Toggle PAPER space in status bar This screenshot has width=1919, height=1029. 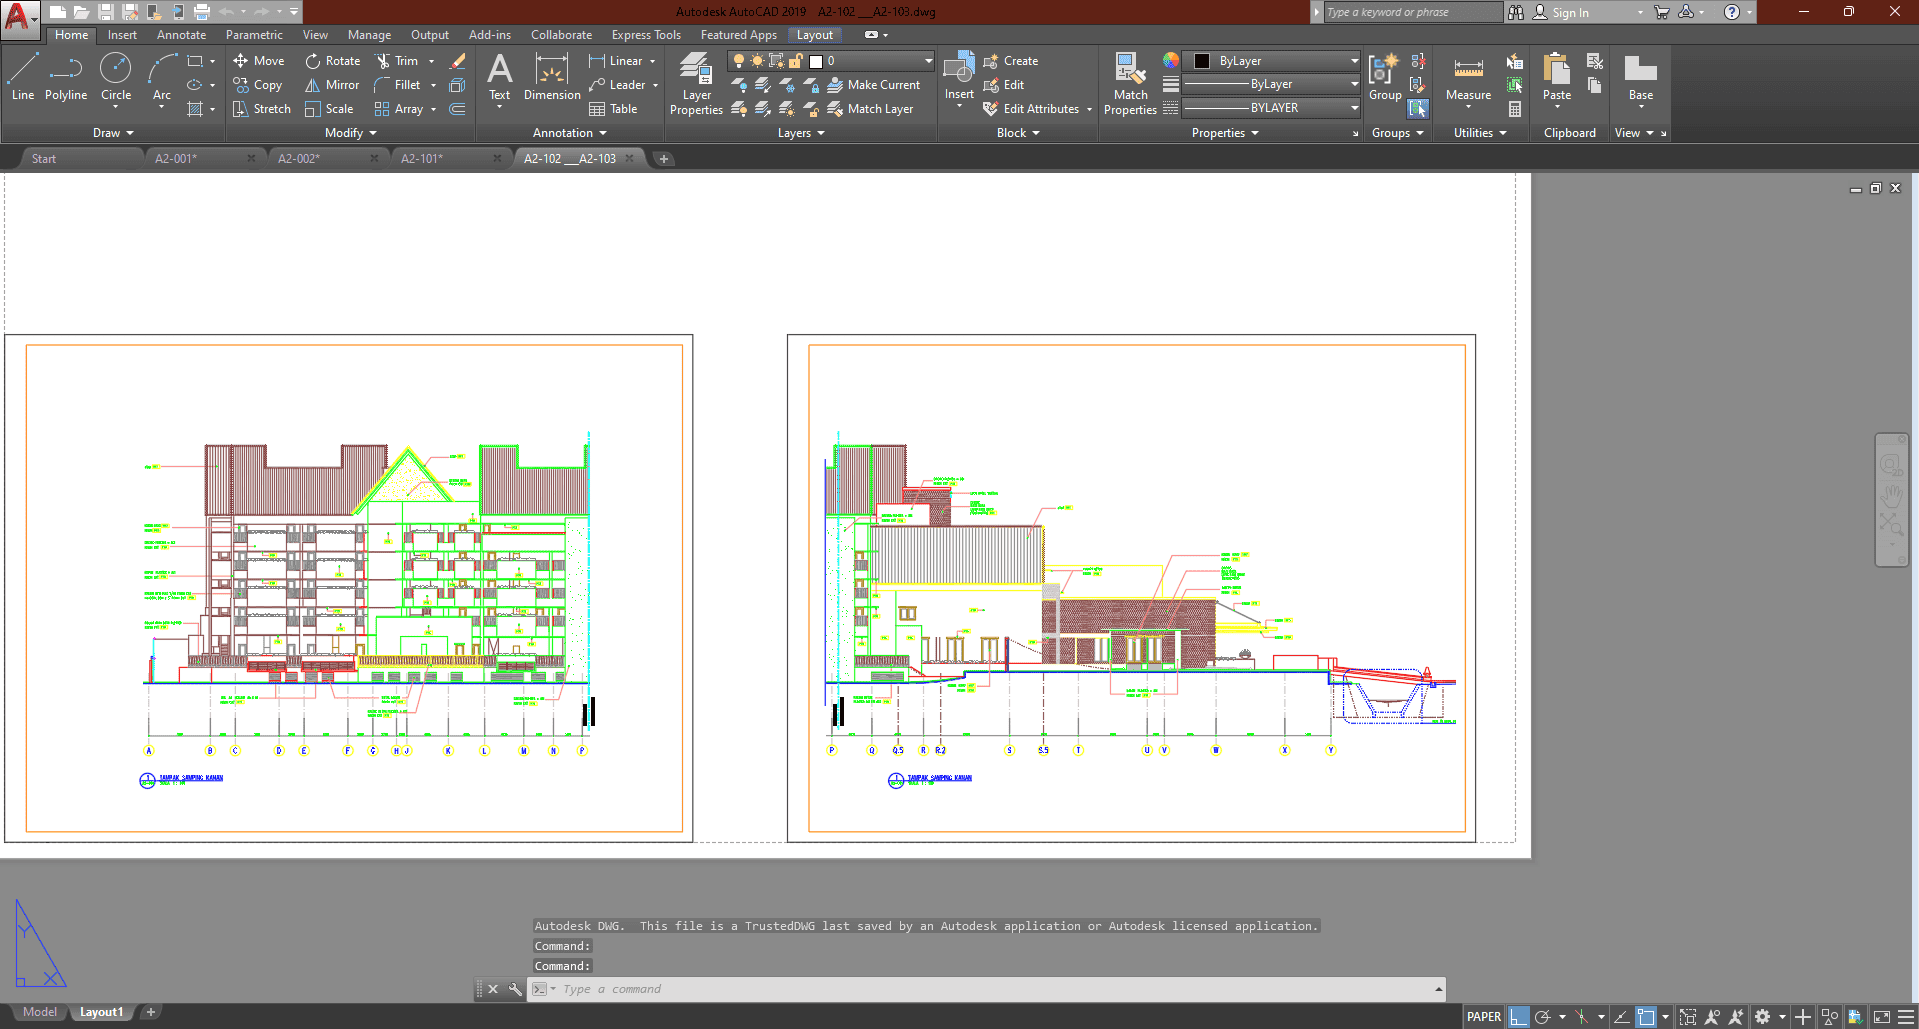1483,1017
